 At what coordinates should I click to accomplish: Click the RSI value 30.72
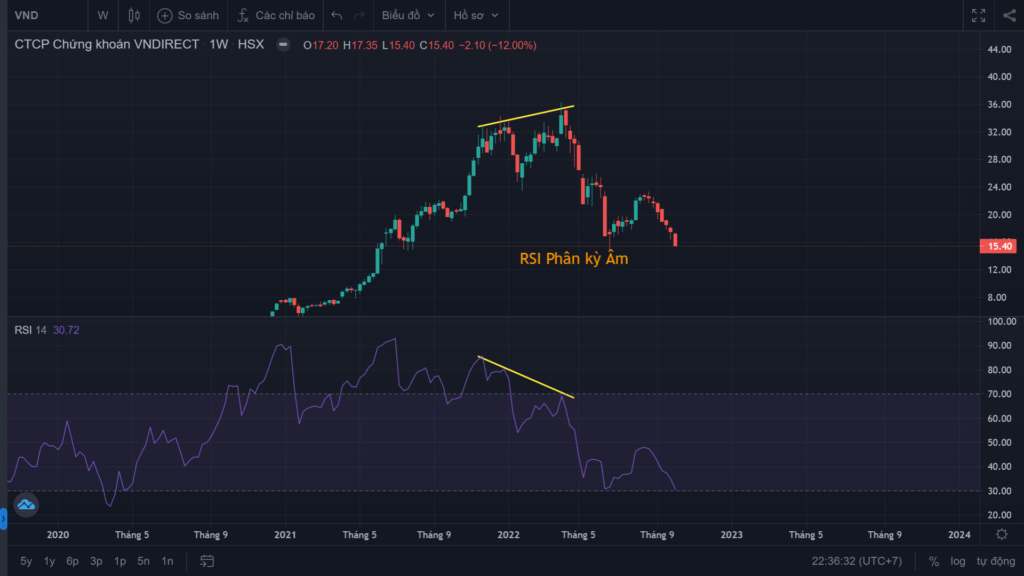[x=66, y=330]
